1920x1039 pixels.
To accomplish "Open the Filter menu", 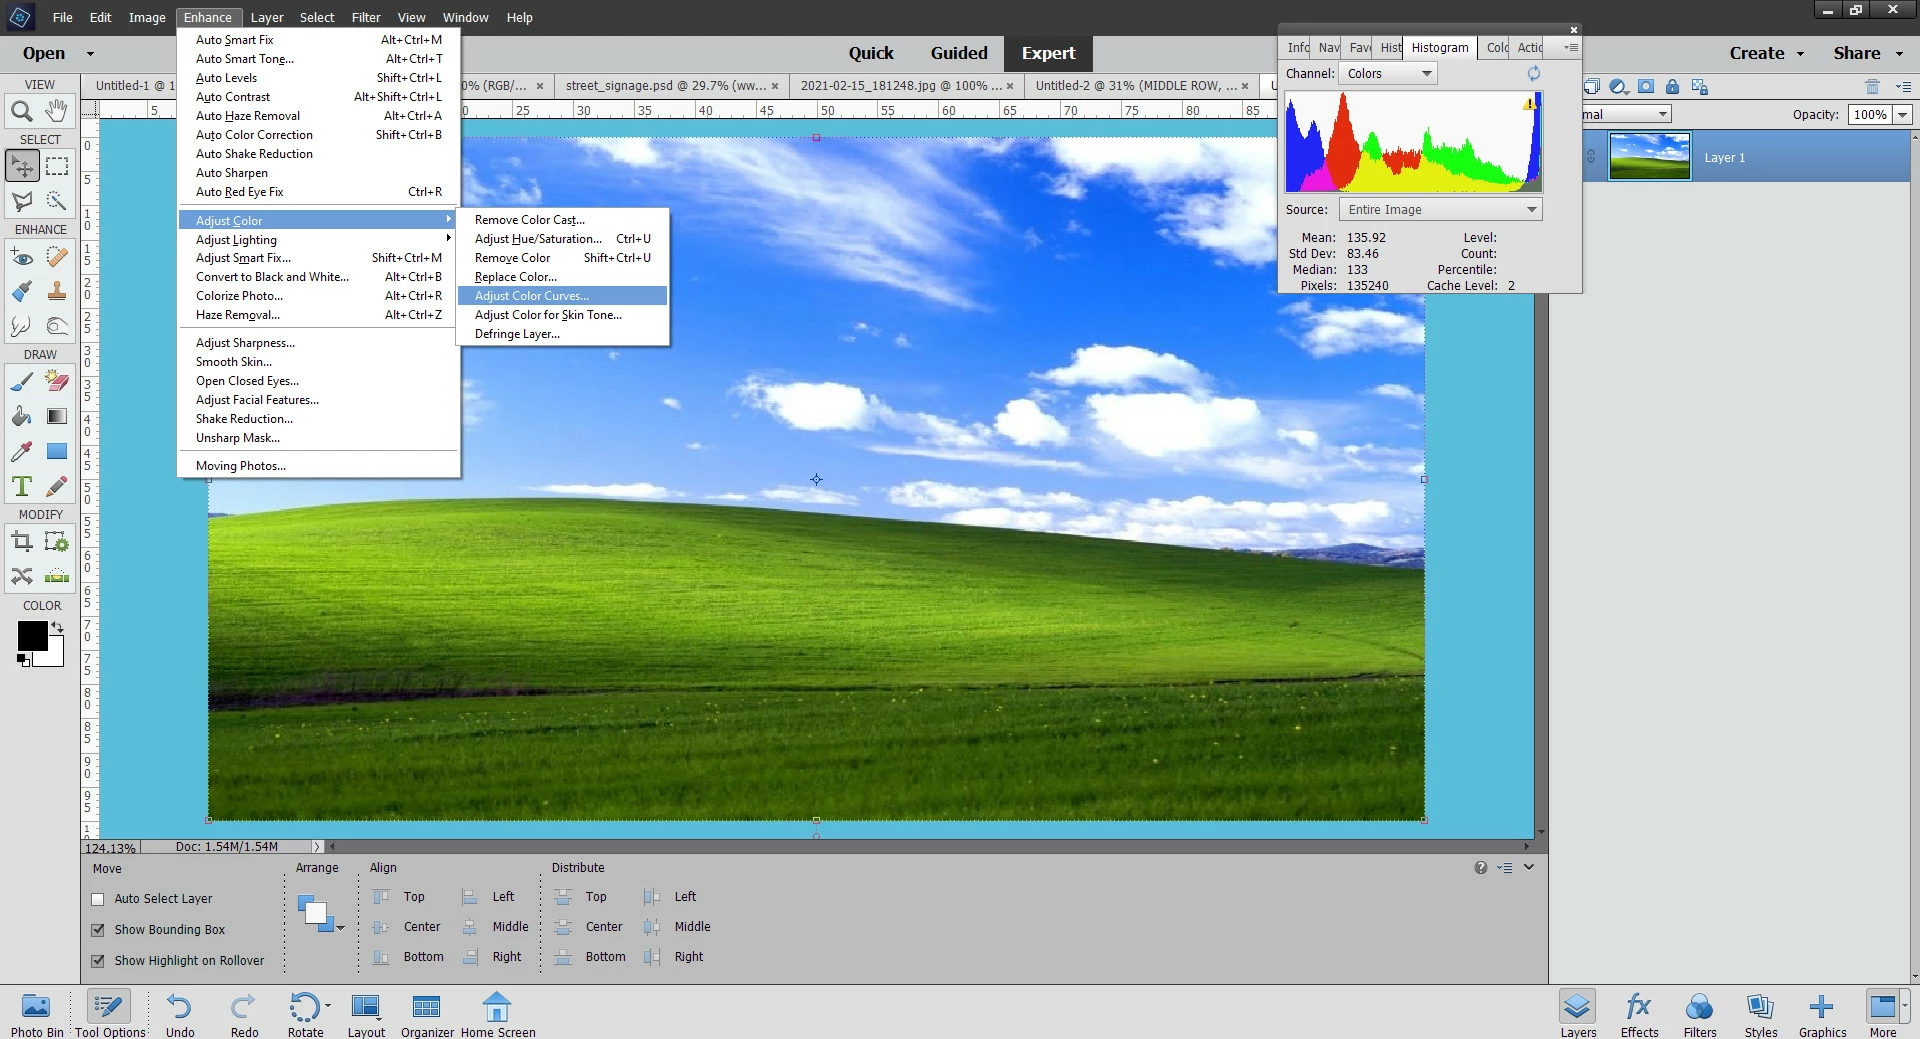I will click(x=366, y=17).
